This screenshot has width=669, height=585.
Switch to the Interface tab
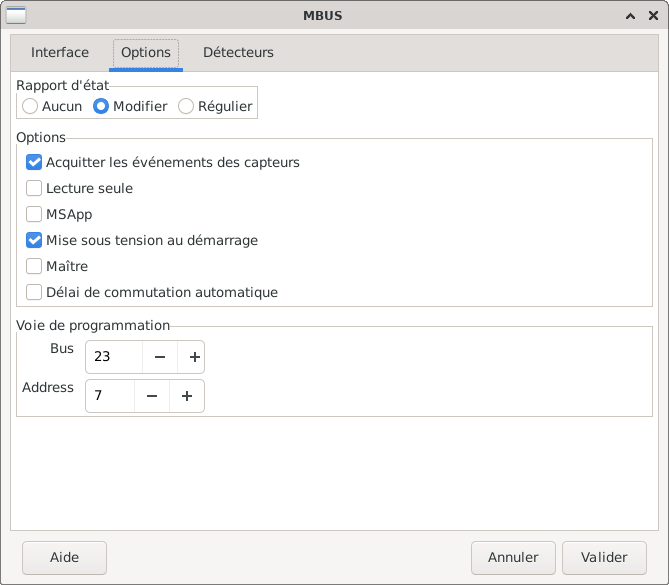[60, 53]
